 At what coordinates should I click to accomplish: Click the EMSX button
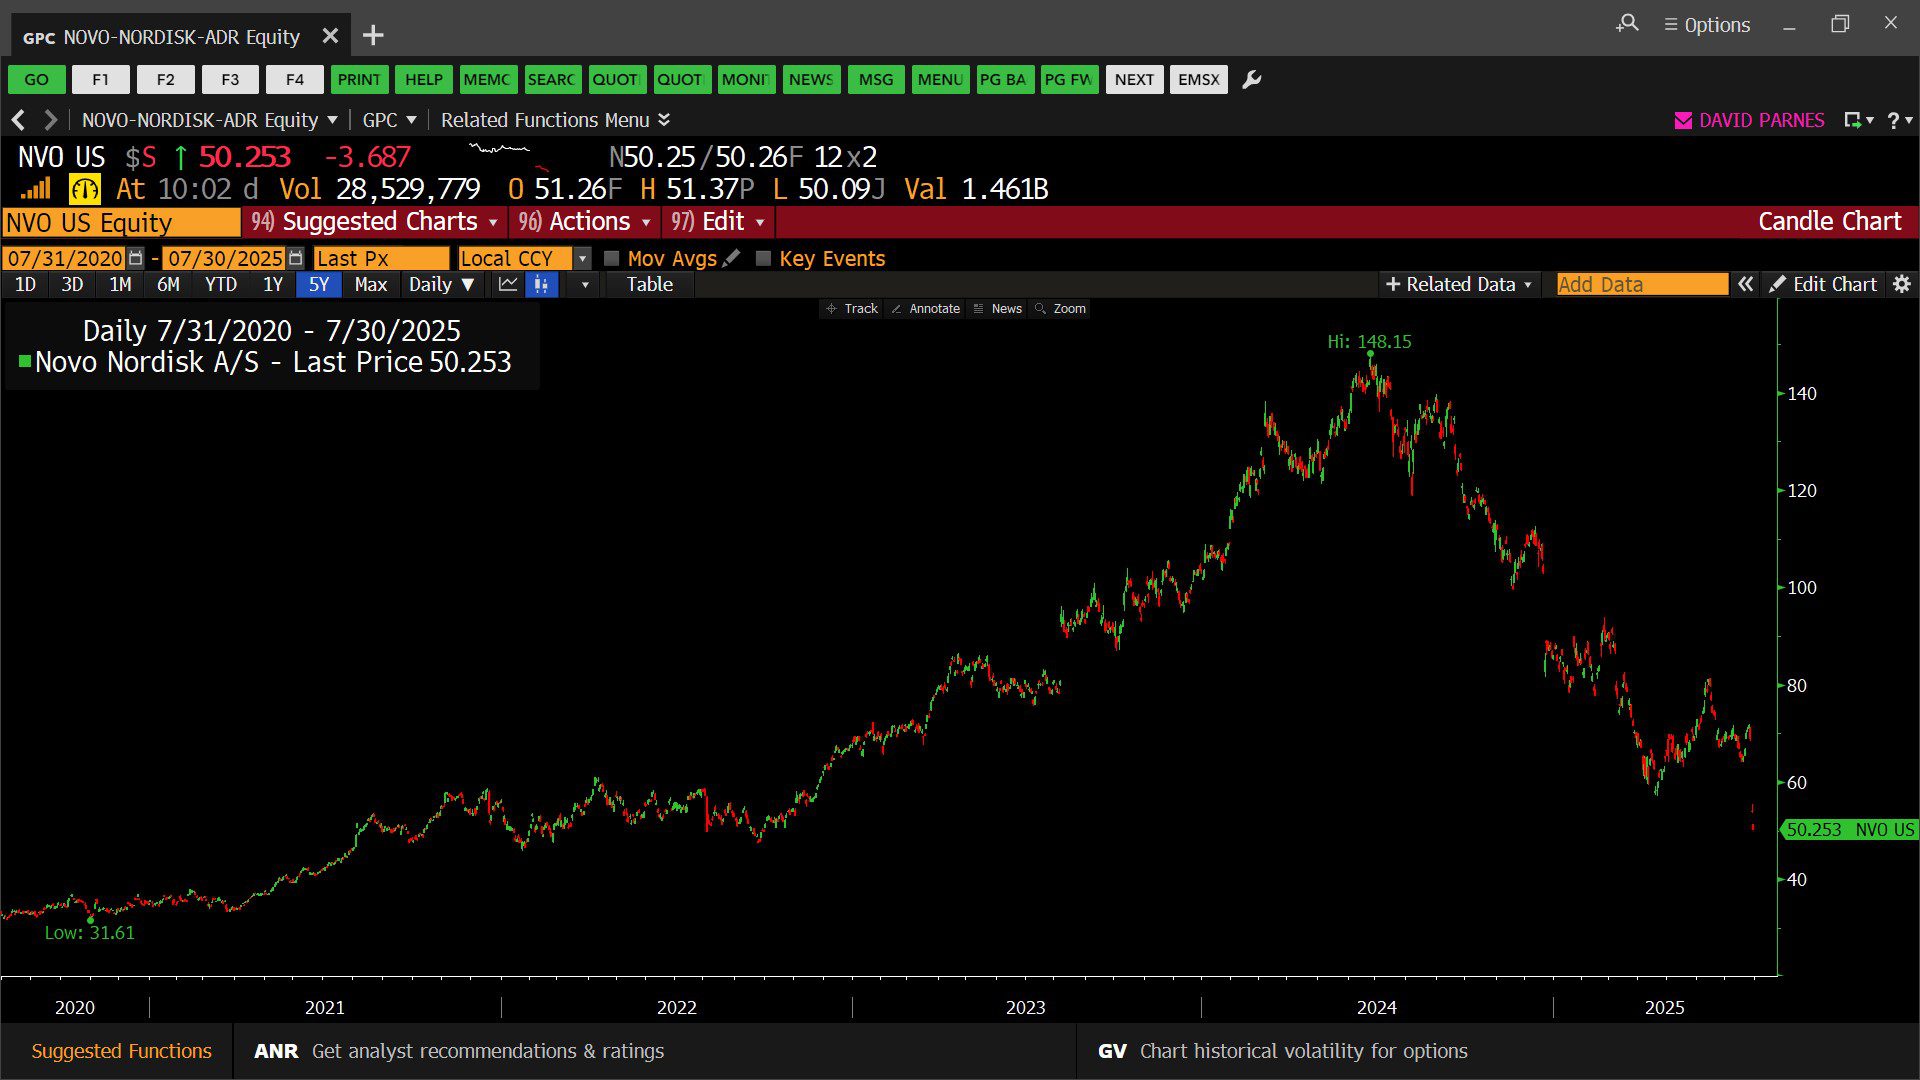tap(1199, 80)
